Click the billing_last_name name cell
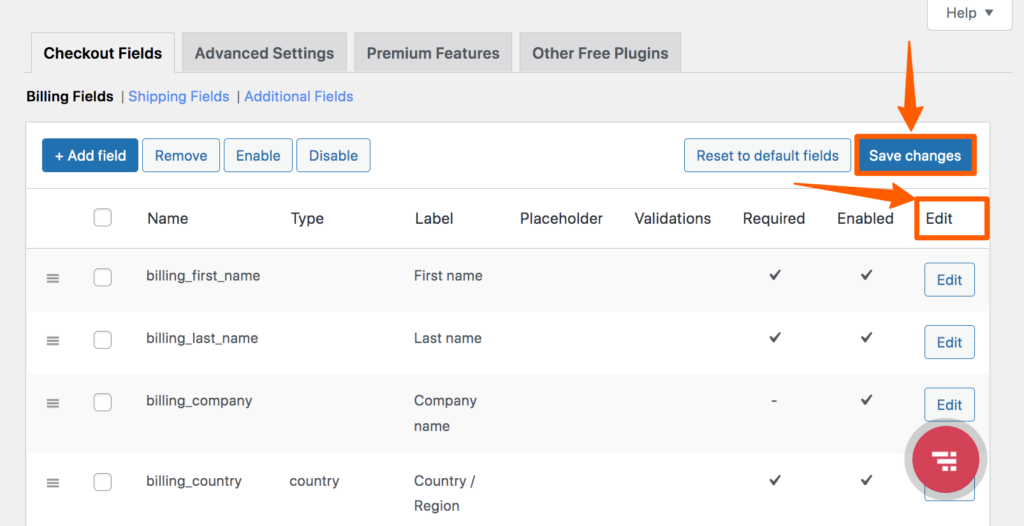Screen dimensions: 1024x526 [202, 338]
